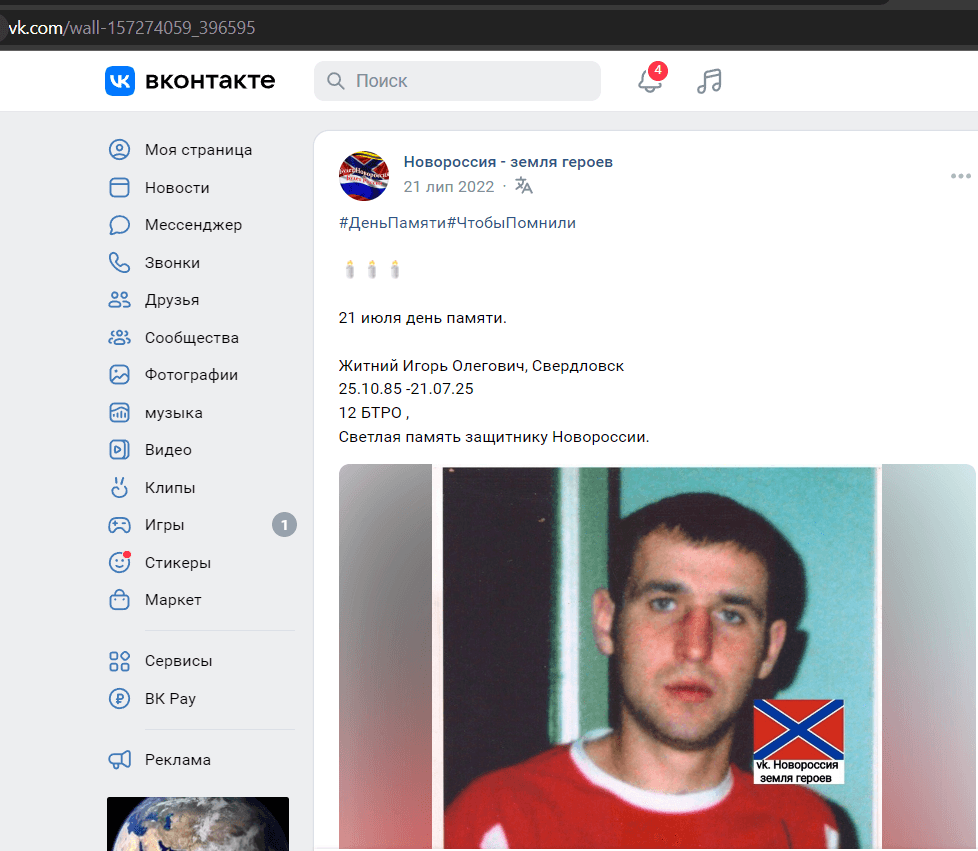This screenshot has height=851, width=978.
Task: Open community Новороссия - земля героев link
Action: [x=508, y=162]
